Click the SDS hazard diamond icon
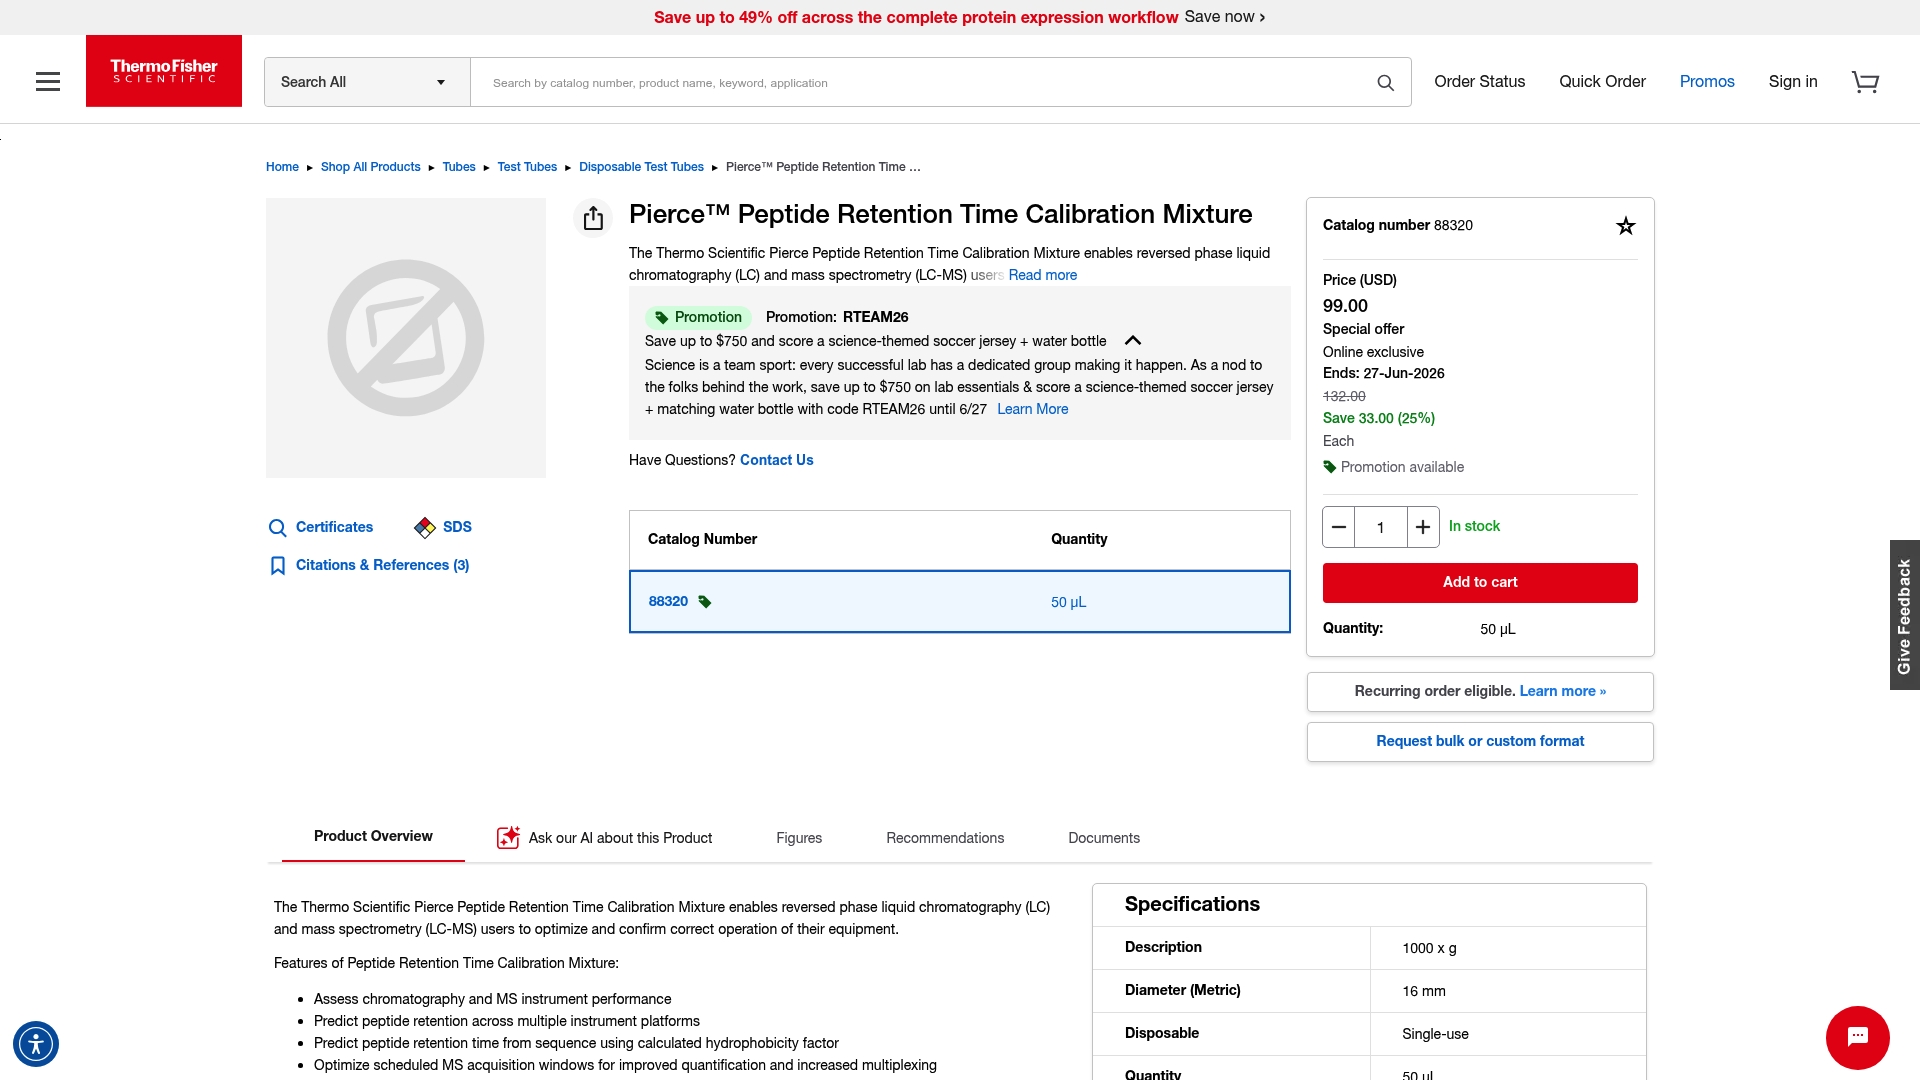 click(x=425, y=527)
